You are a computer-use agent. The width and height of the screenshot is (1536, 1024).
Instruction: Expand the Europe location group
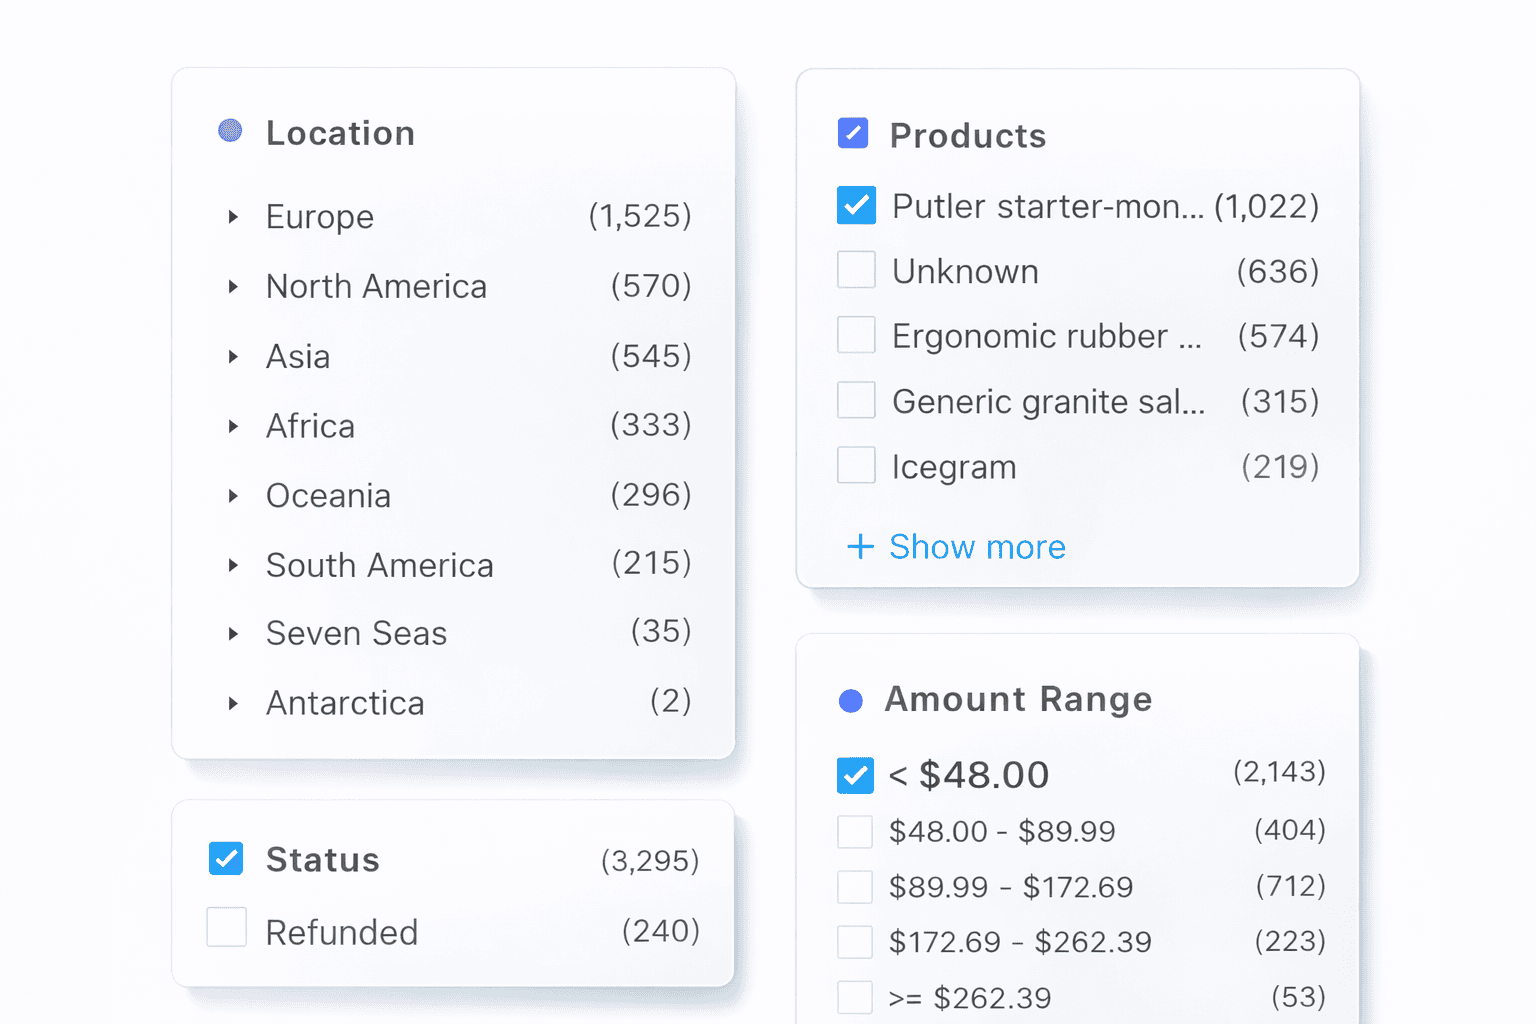point(233,217)
